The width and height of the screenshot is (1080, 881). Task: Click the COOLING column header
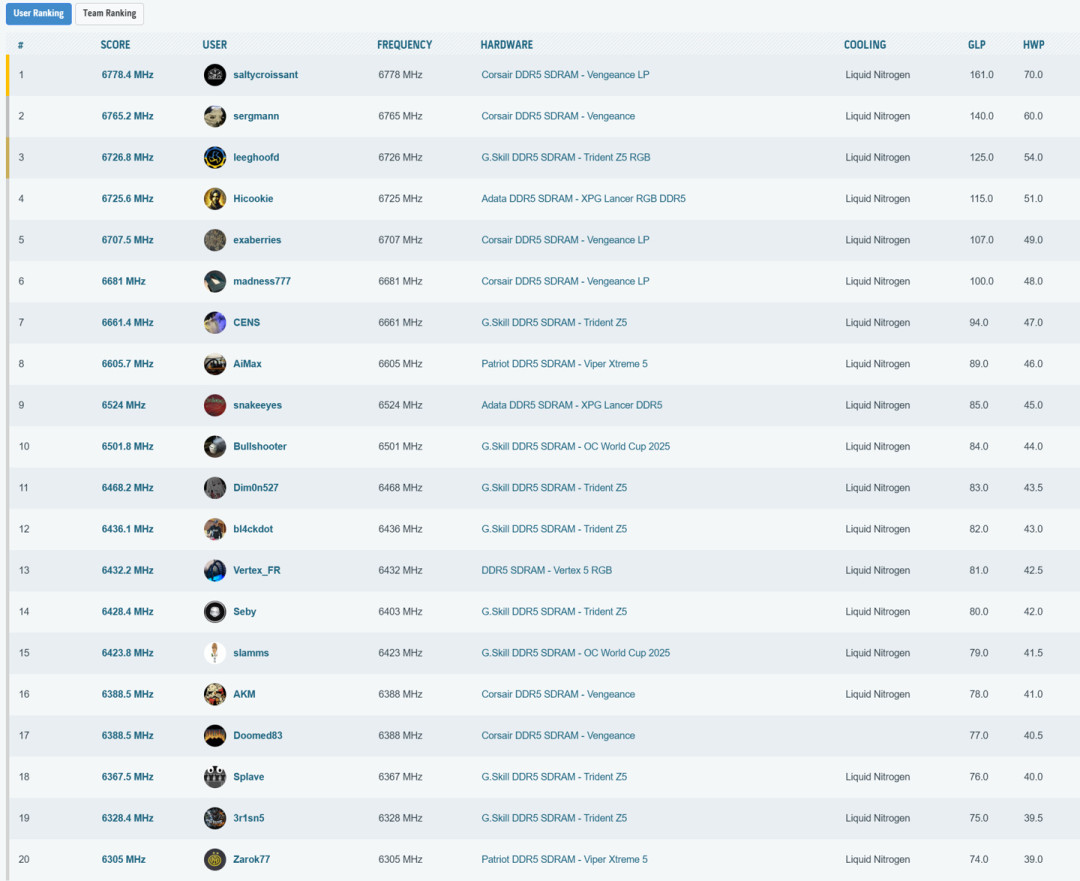tap(865, 45)
